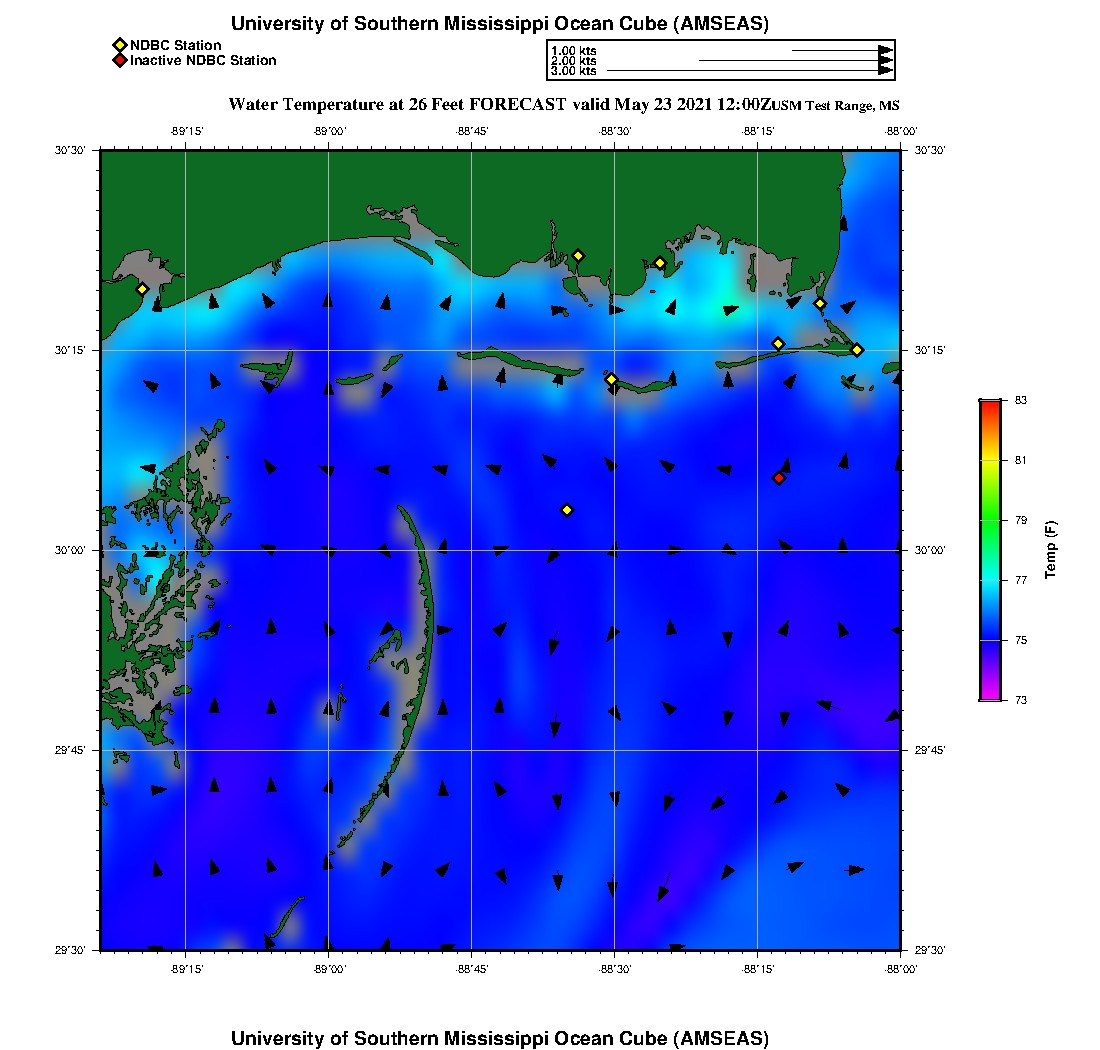
Task: Click the bottom 'Ocean Cube (AMSEAS)' title
Action: pos(500,1038)
